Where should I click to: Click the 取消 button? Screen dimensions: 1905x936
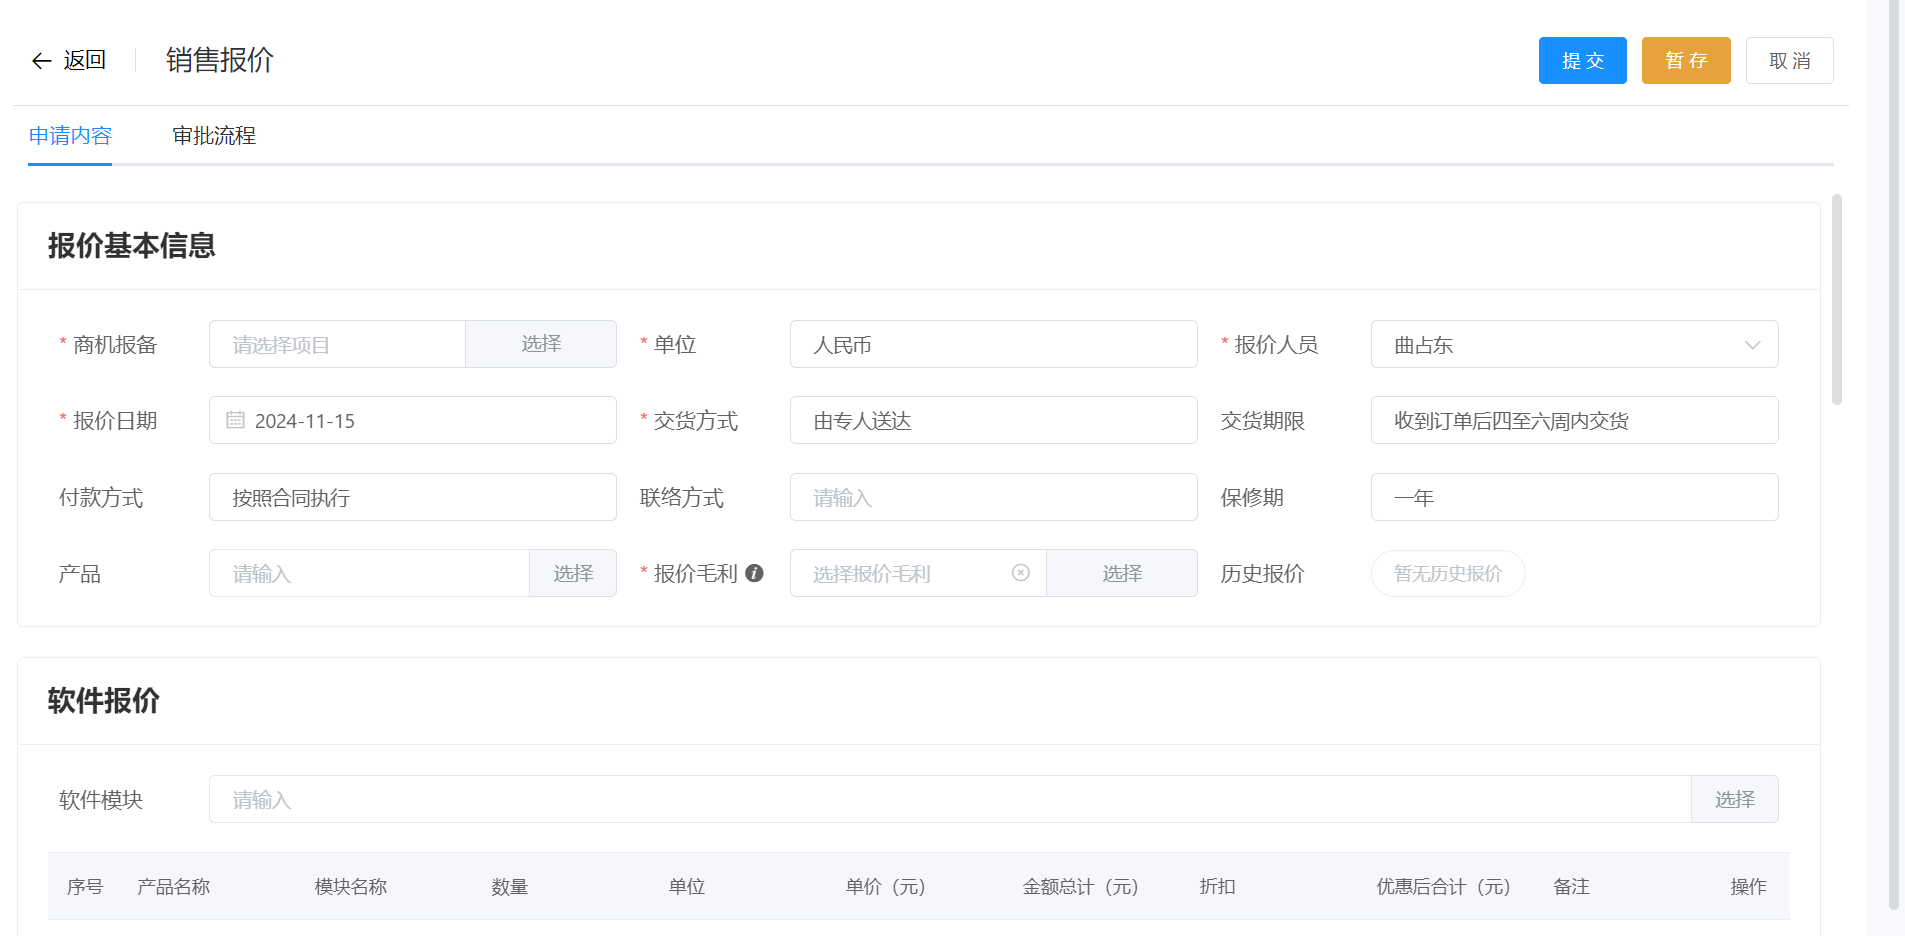tap(1788, 61)
